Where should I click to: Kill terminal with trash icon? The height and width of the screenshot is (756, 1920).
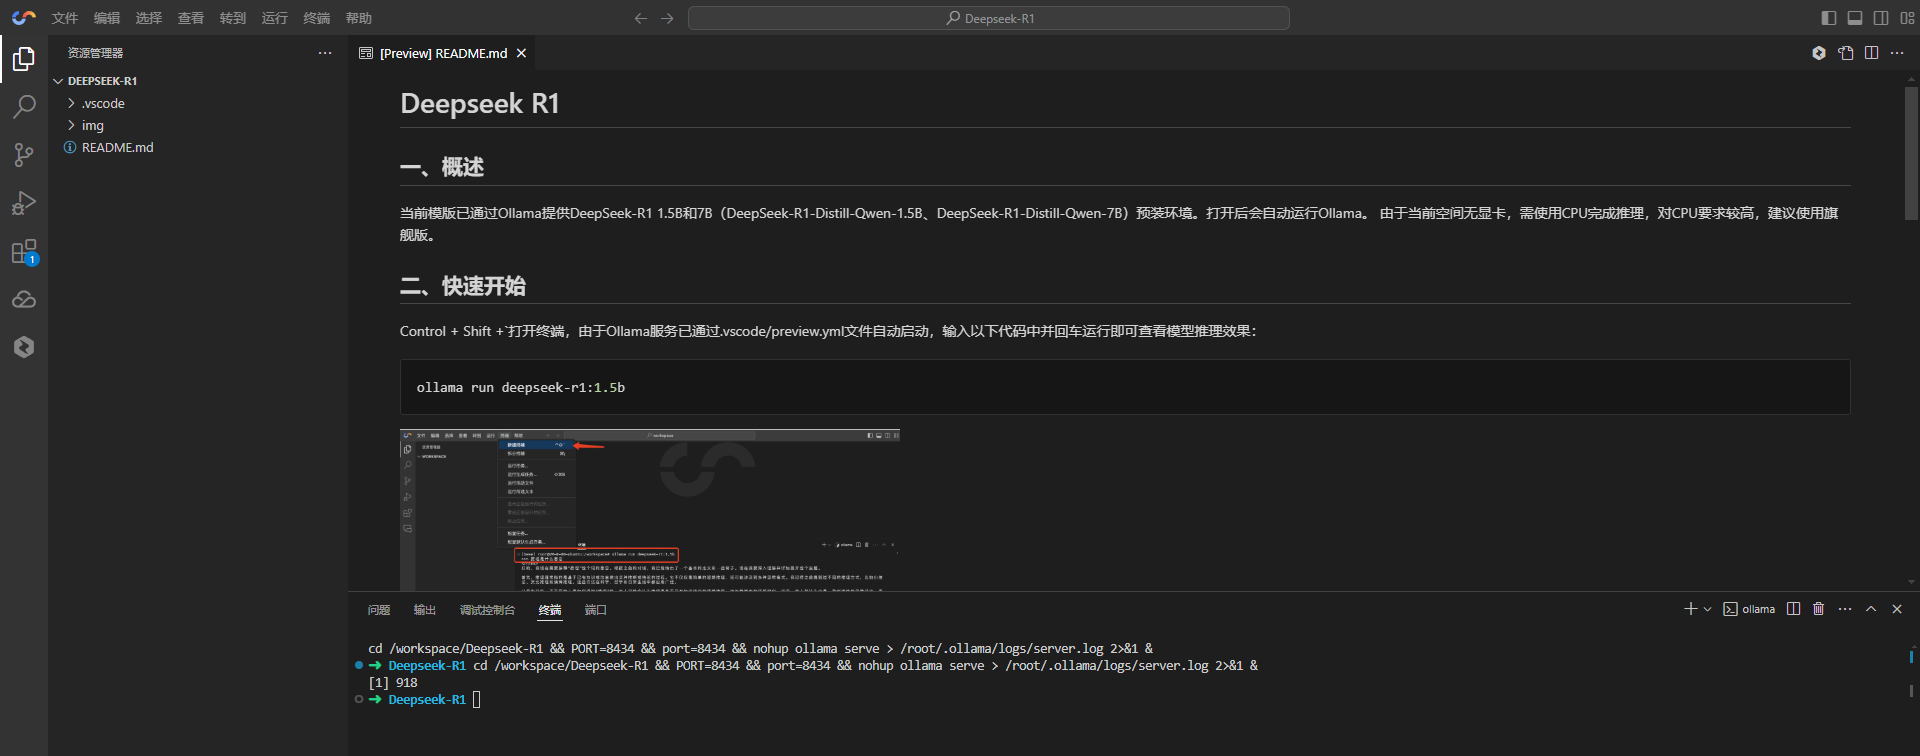point(1819,609)
